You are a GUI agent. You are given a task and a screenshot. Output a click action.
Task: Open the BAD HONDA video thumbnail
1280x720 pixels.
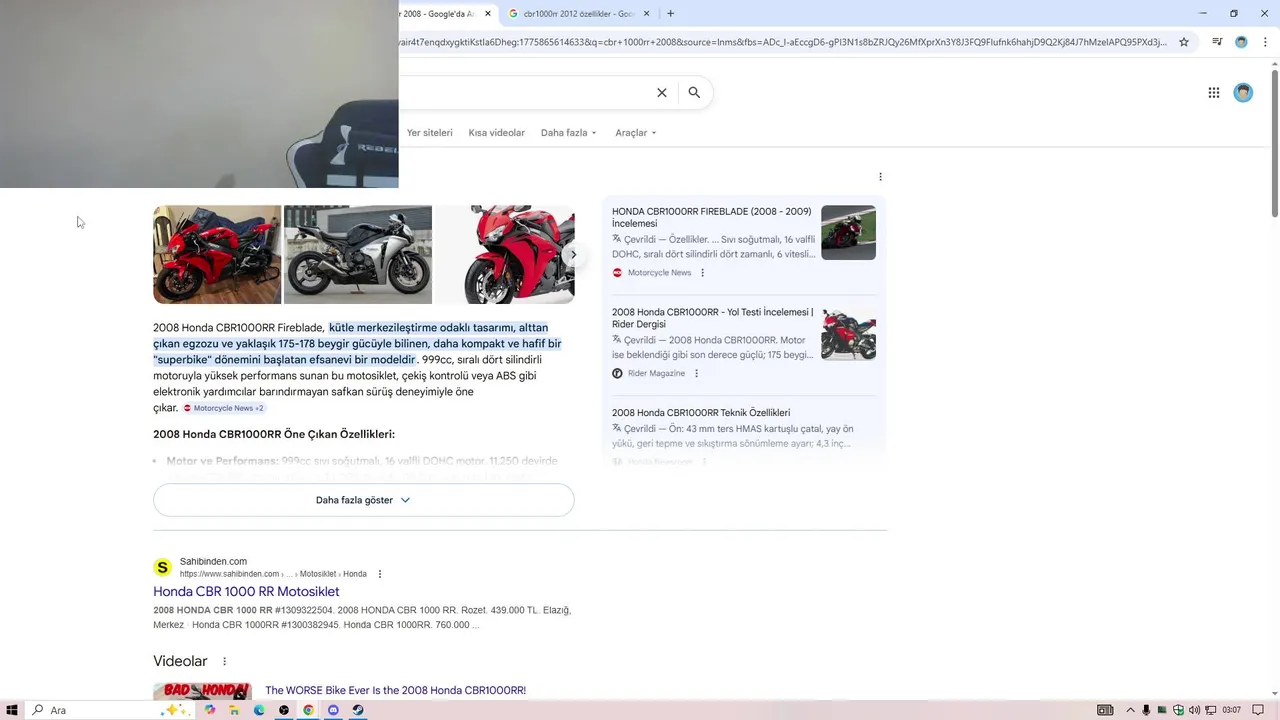202,691
